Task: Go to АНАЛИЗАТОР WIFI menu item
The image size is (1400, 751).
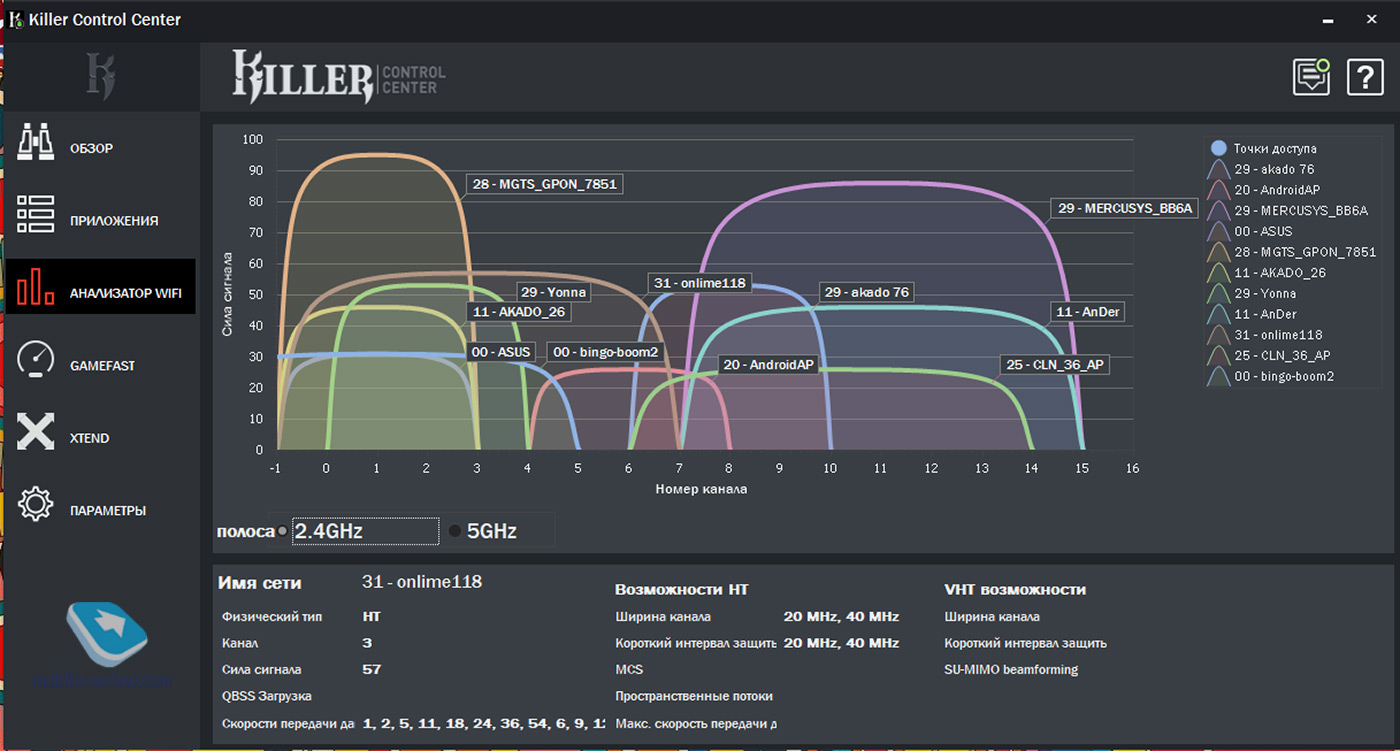Action: pos(125,293)
